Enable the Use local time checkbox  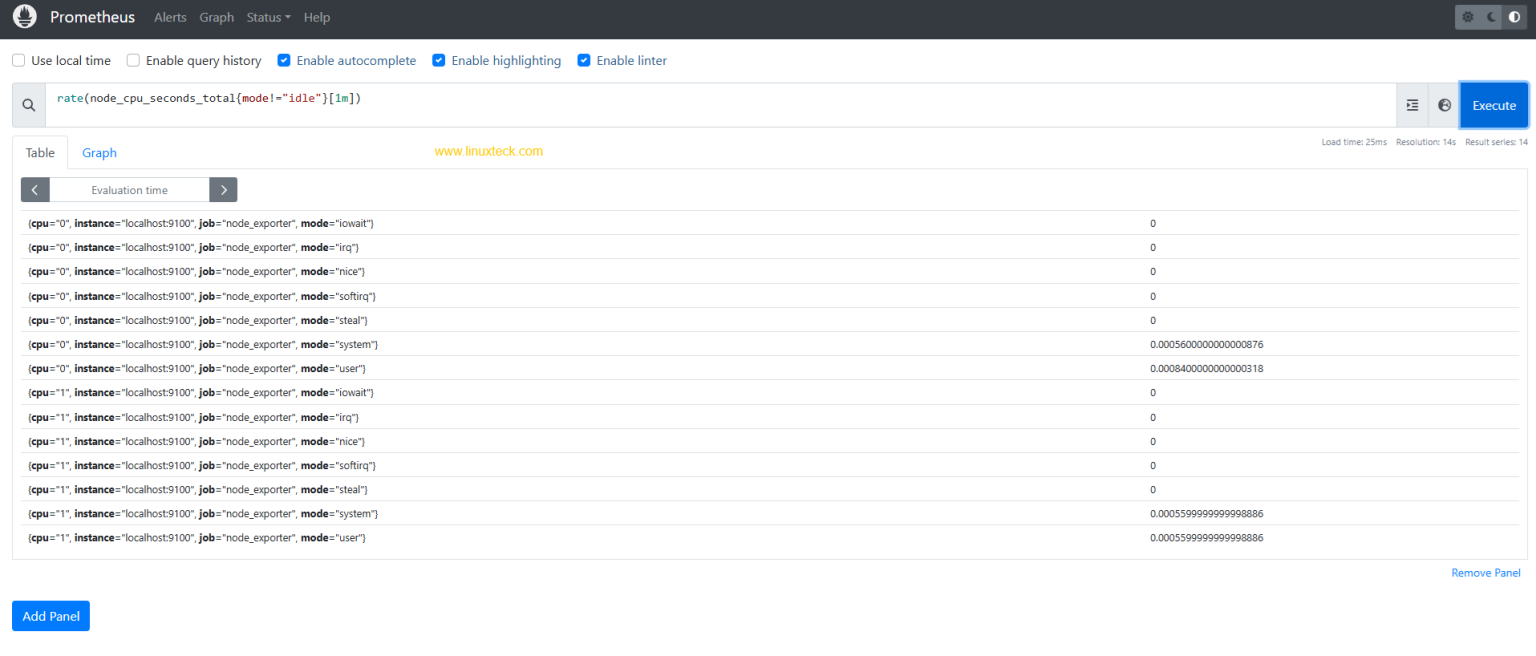click(19, 61)
